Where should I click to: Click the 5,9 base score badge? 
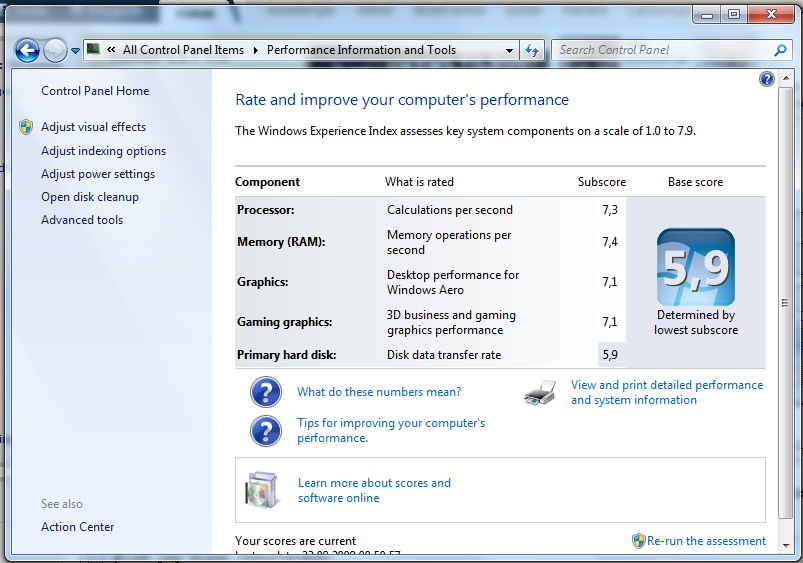695,267
